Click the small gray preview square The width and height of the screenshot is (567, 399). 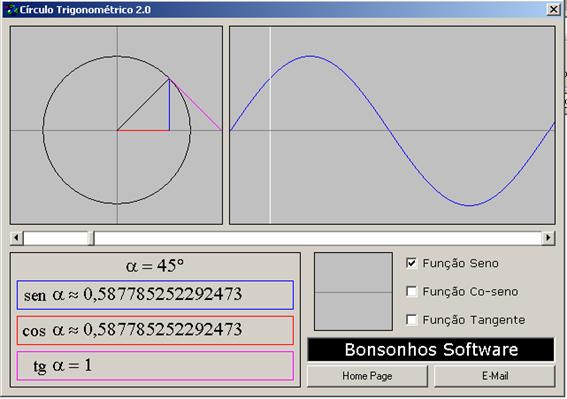(353, 292)
